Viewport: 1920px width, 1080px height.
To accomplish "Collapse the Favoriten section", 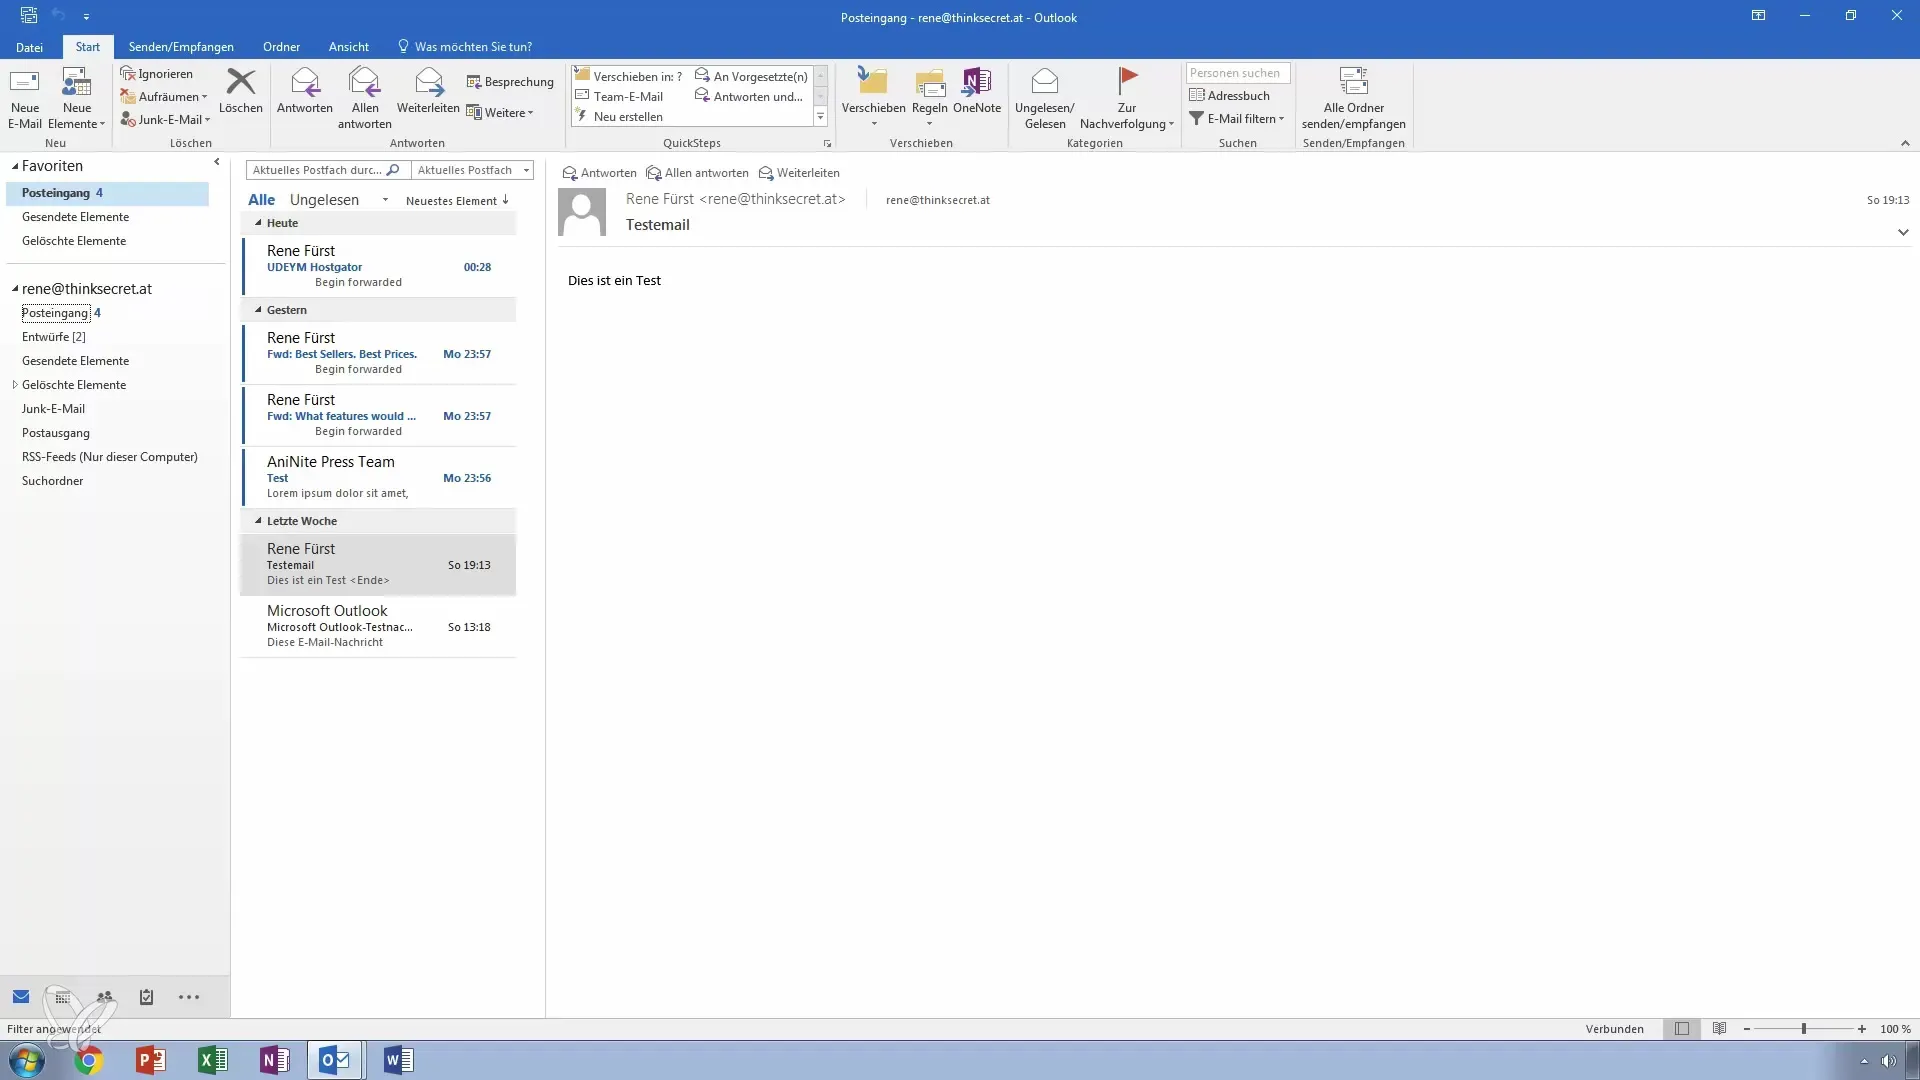I will [15, 166].
